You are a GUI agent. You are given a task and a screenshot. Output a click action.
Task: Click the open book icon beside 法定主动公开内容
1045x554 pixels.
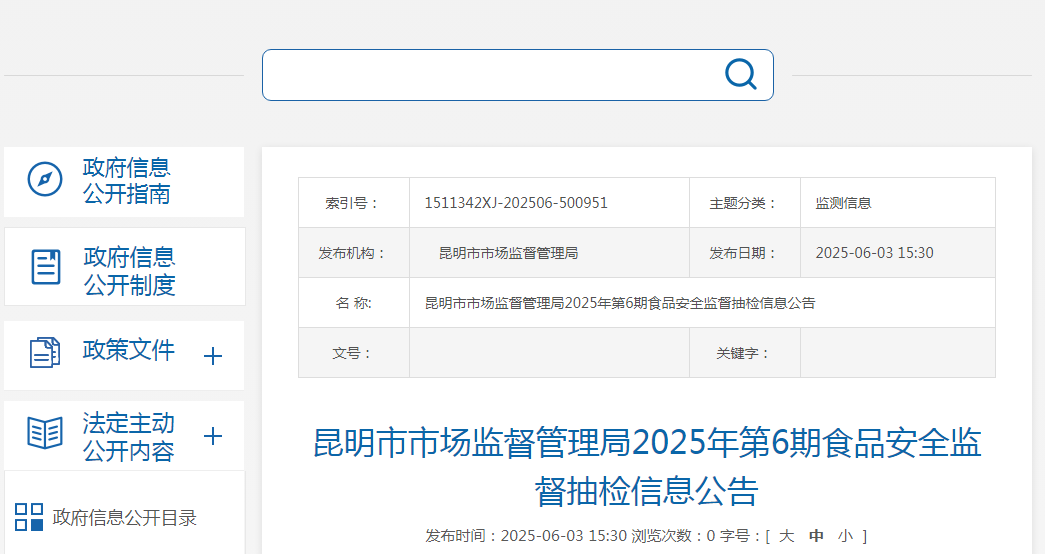pos(45,433)
